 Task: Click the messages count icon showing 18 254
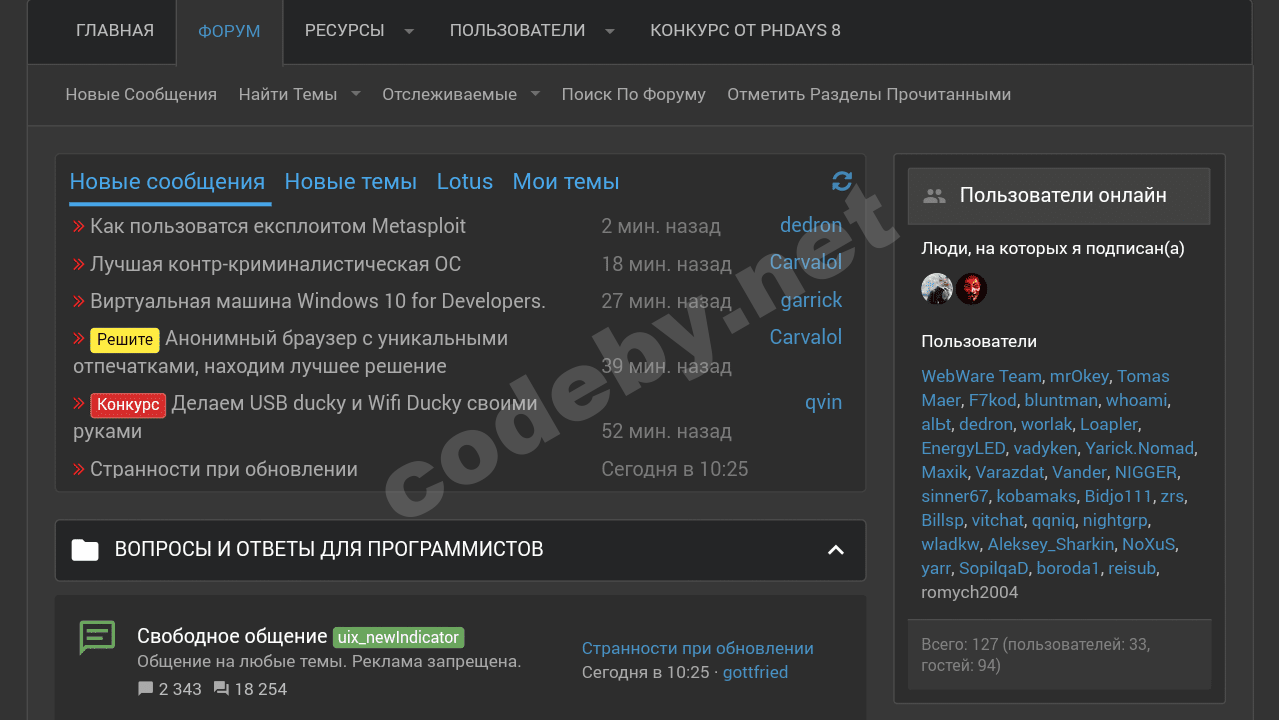coord(221,689)
